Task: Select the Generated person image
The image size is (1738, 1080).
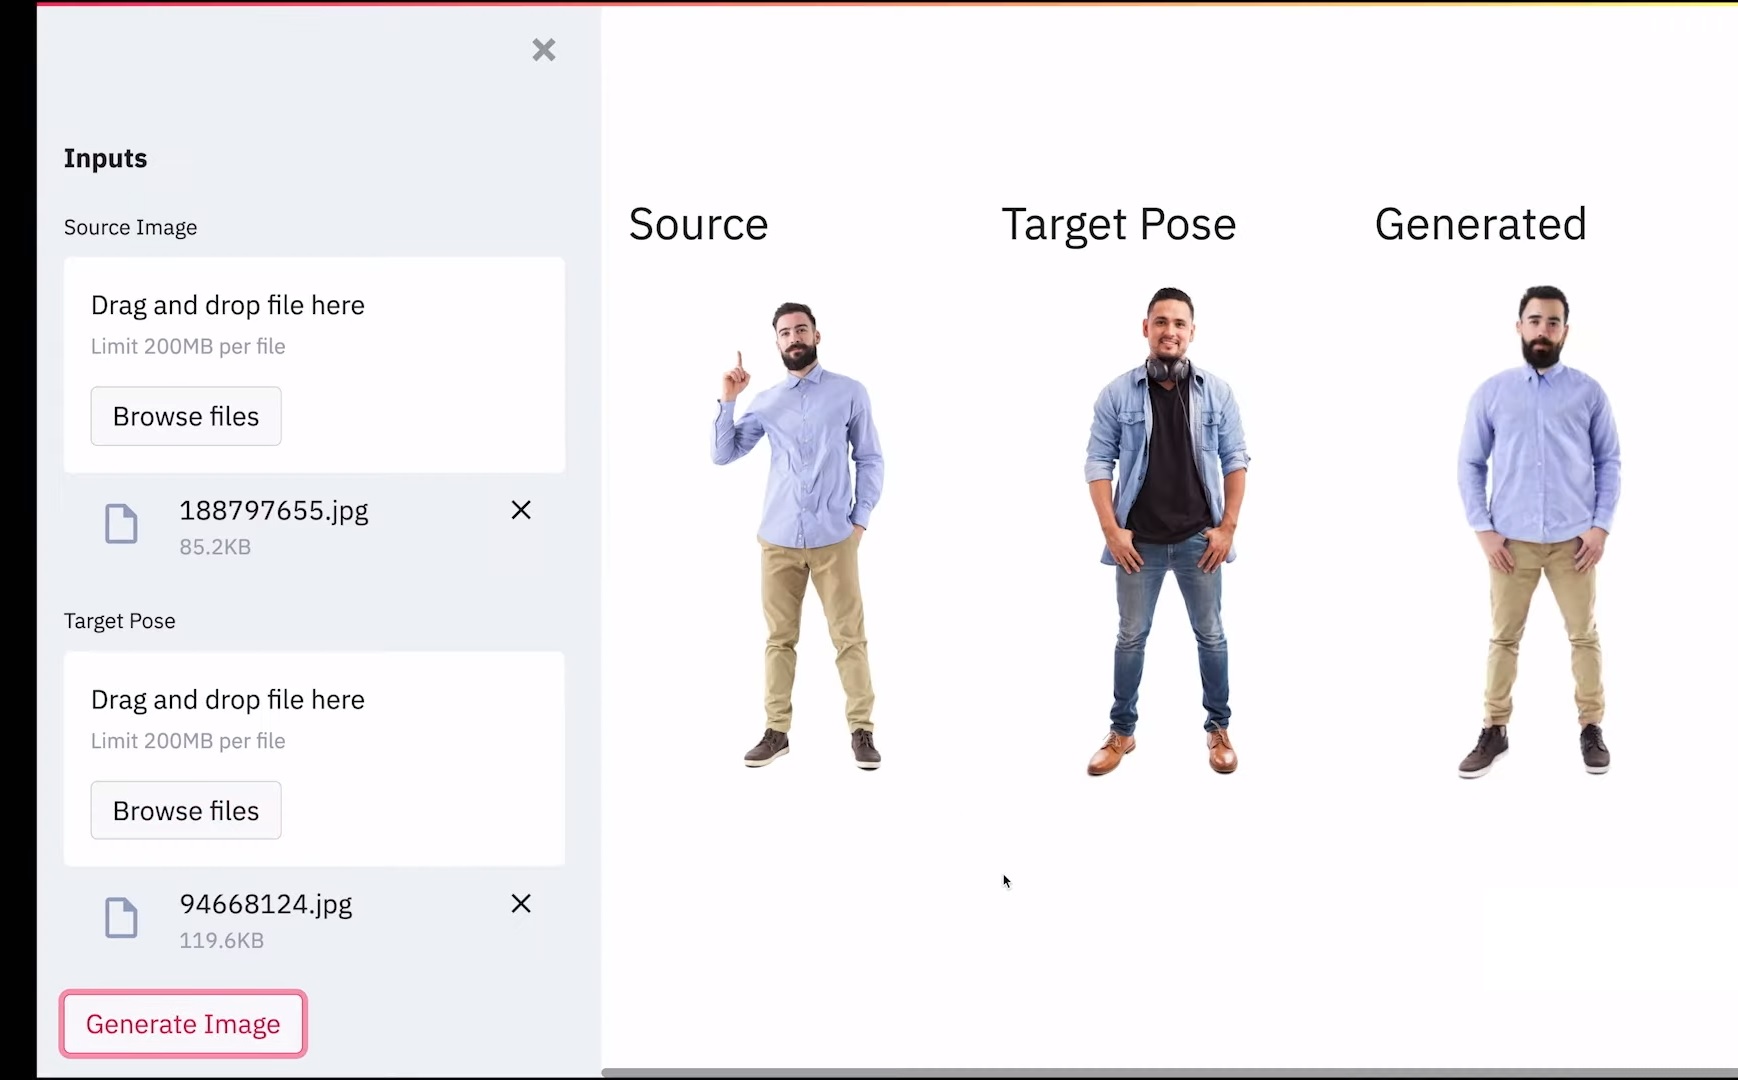Action: (x=1538, y=532)
